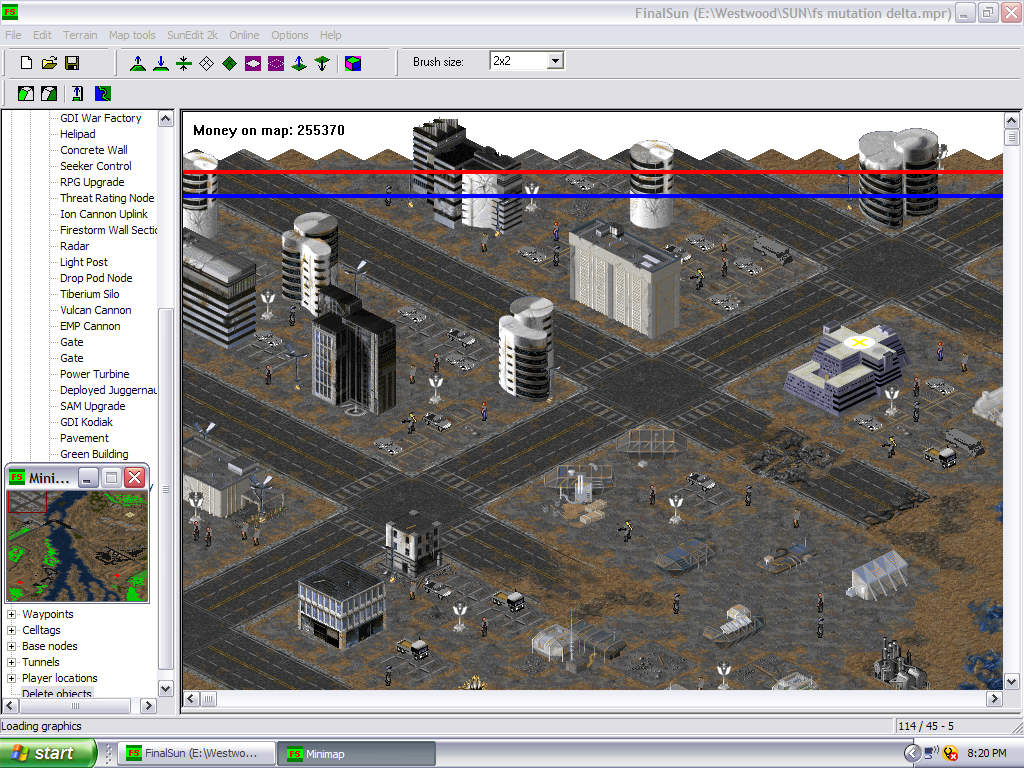Image resolution: width=1024 pixels, height=768 pixels.
Task: Click map view horizontal scroll right arrow
Action: pyautogui.click(x=994, y=699)
